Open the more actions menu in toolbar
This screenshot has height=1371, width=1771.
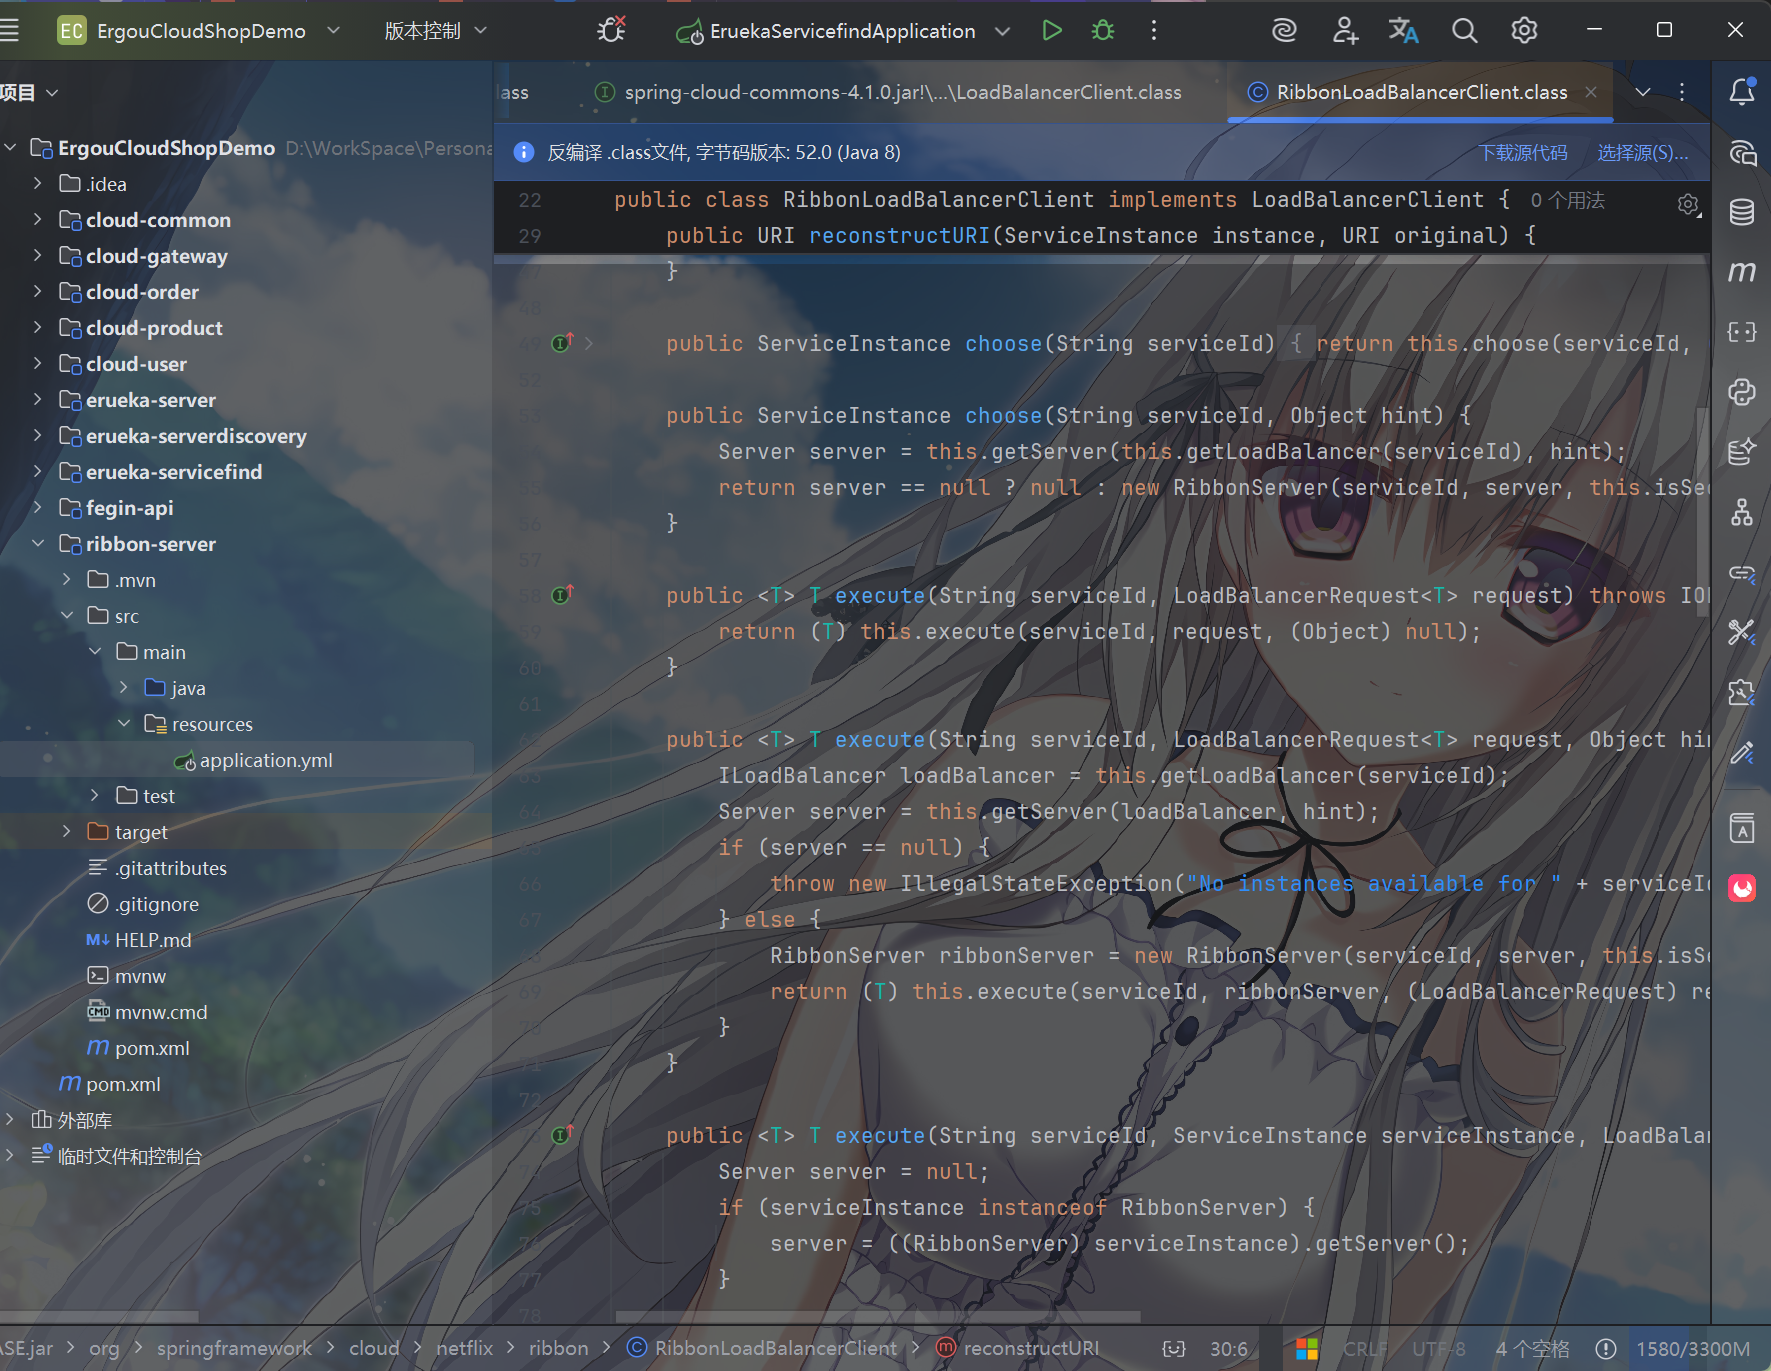click(x=1154, y=31)
